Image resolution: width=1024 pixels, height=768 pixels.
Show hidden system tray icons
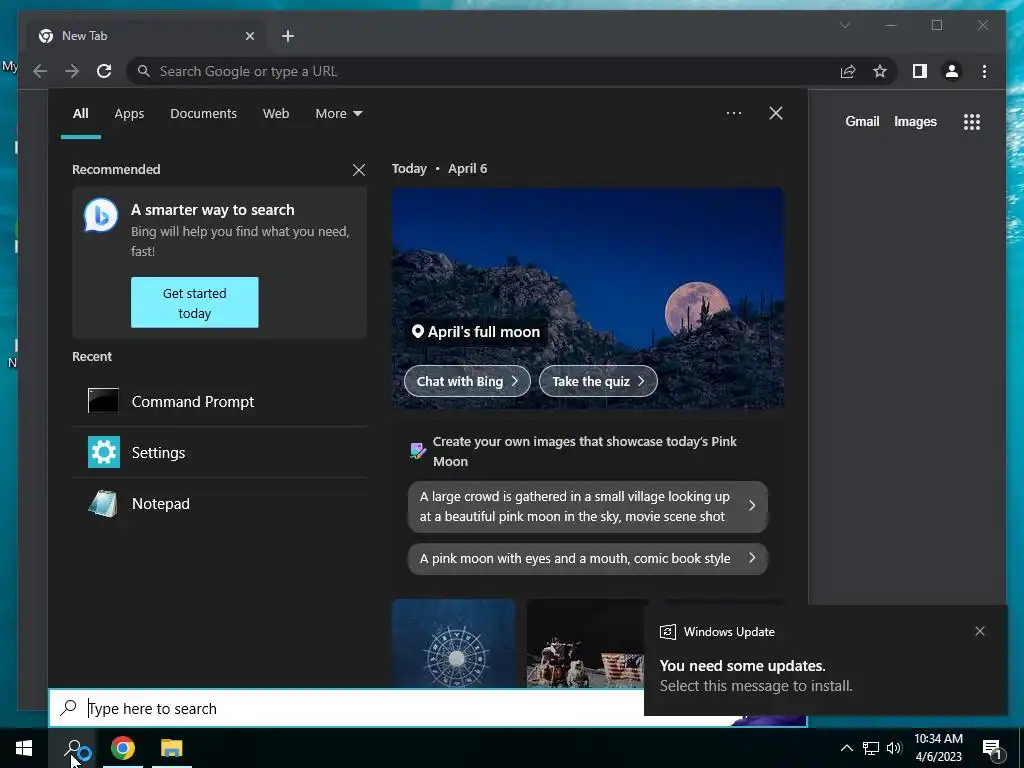coord(846,748)
